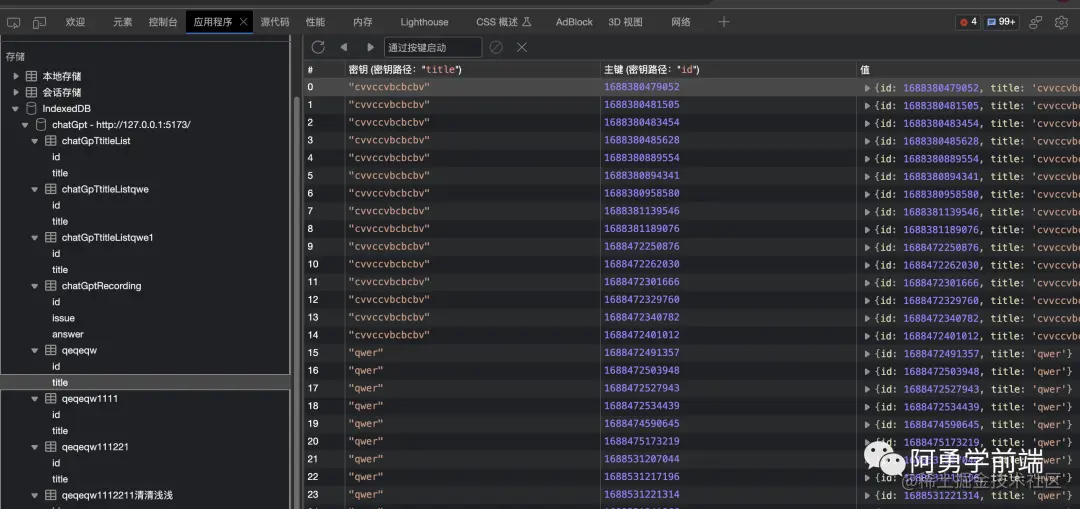1080x509 pixels.
Task: Switch to the 3D 视图 tab
Action: coord(625,22)
